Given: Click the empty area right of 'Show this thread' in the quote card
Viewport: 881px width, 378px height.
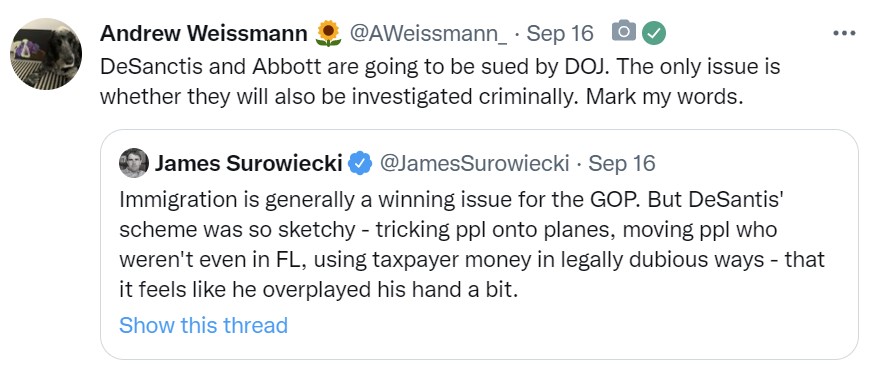Looking at the screenshot, I should 567,326.
